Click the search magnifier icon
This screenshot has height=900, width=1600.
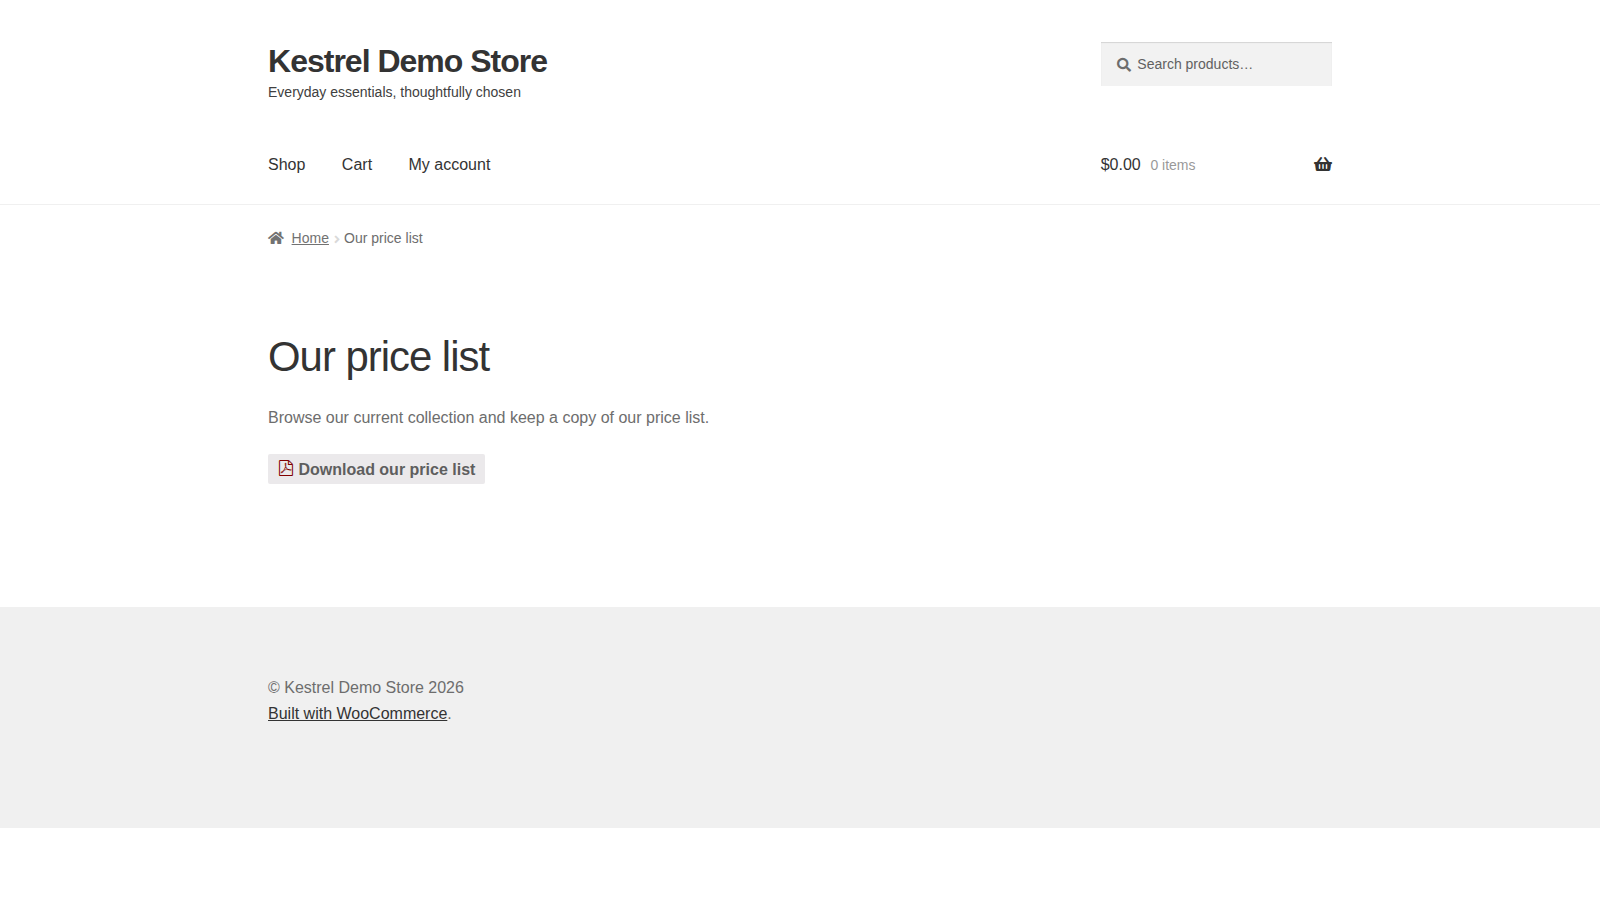(1124, 65)
